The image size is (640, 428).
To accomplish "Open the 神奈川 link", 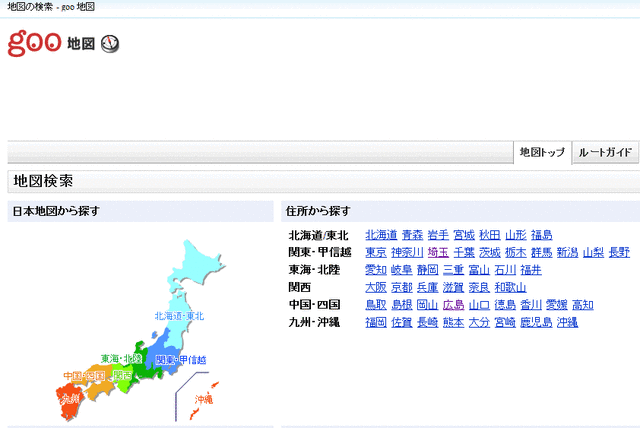I will [x=407, y=253].
